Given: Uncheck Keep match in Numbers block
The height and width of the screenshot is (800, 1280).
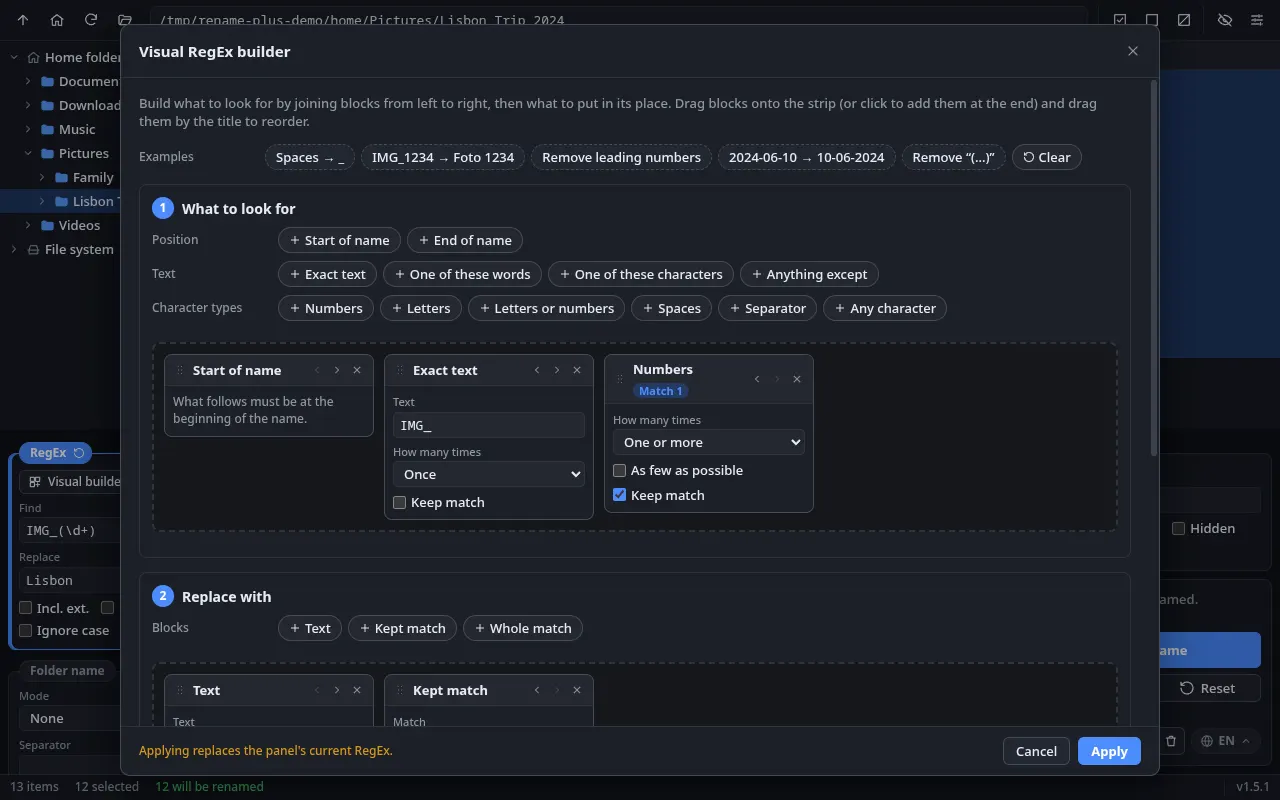Looking at the screenshot, I should (620, 495).
